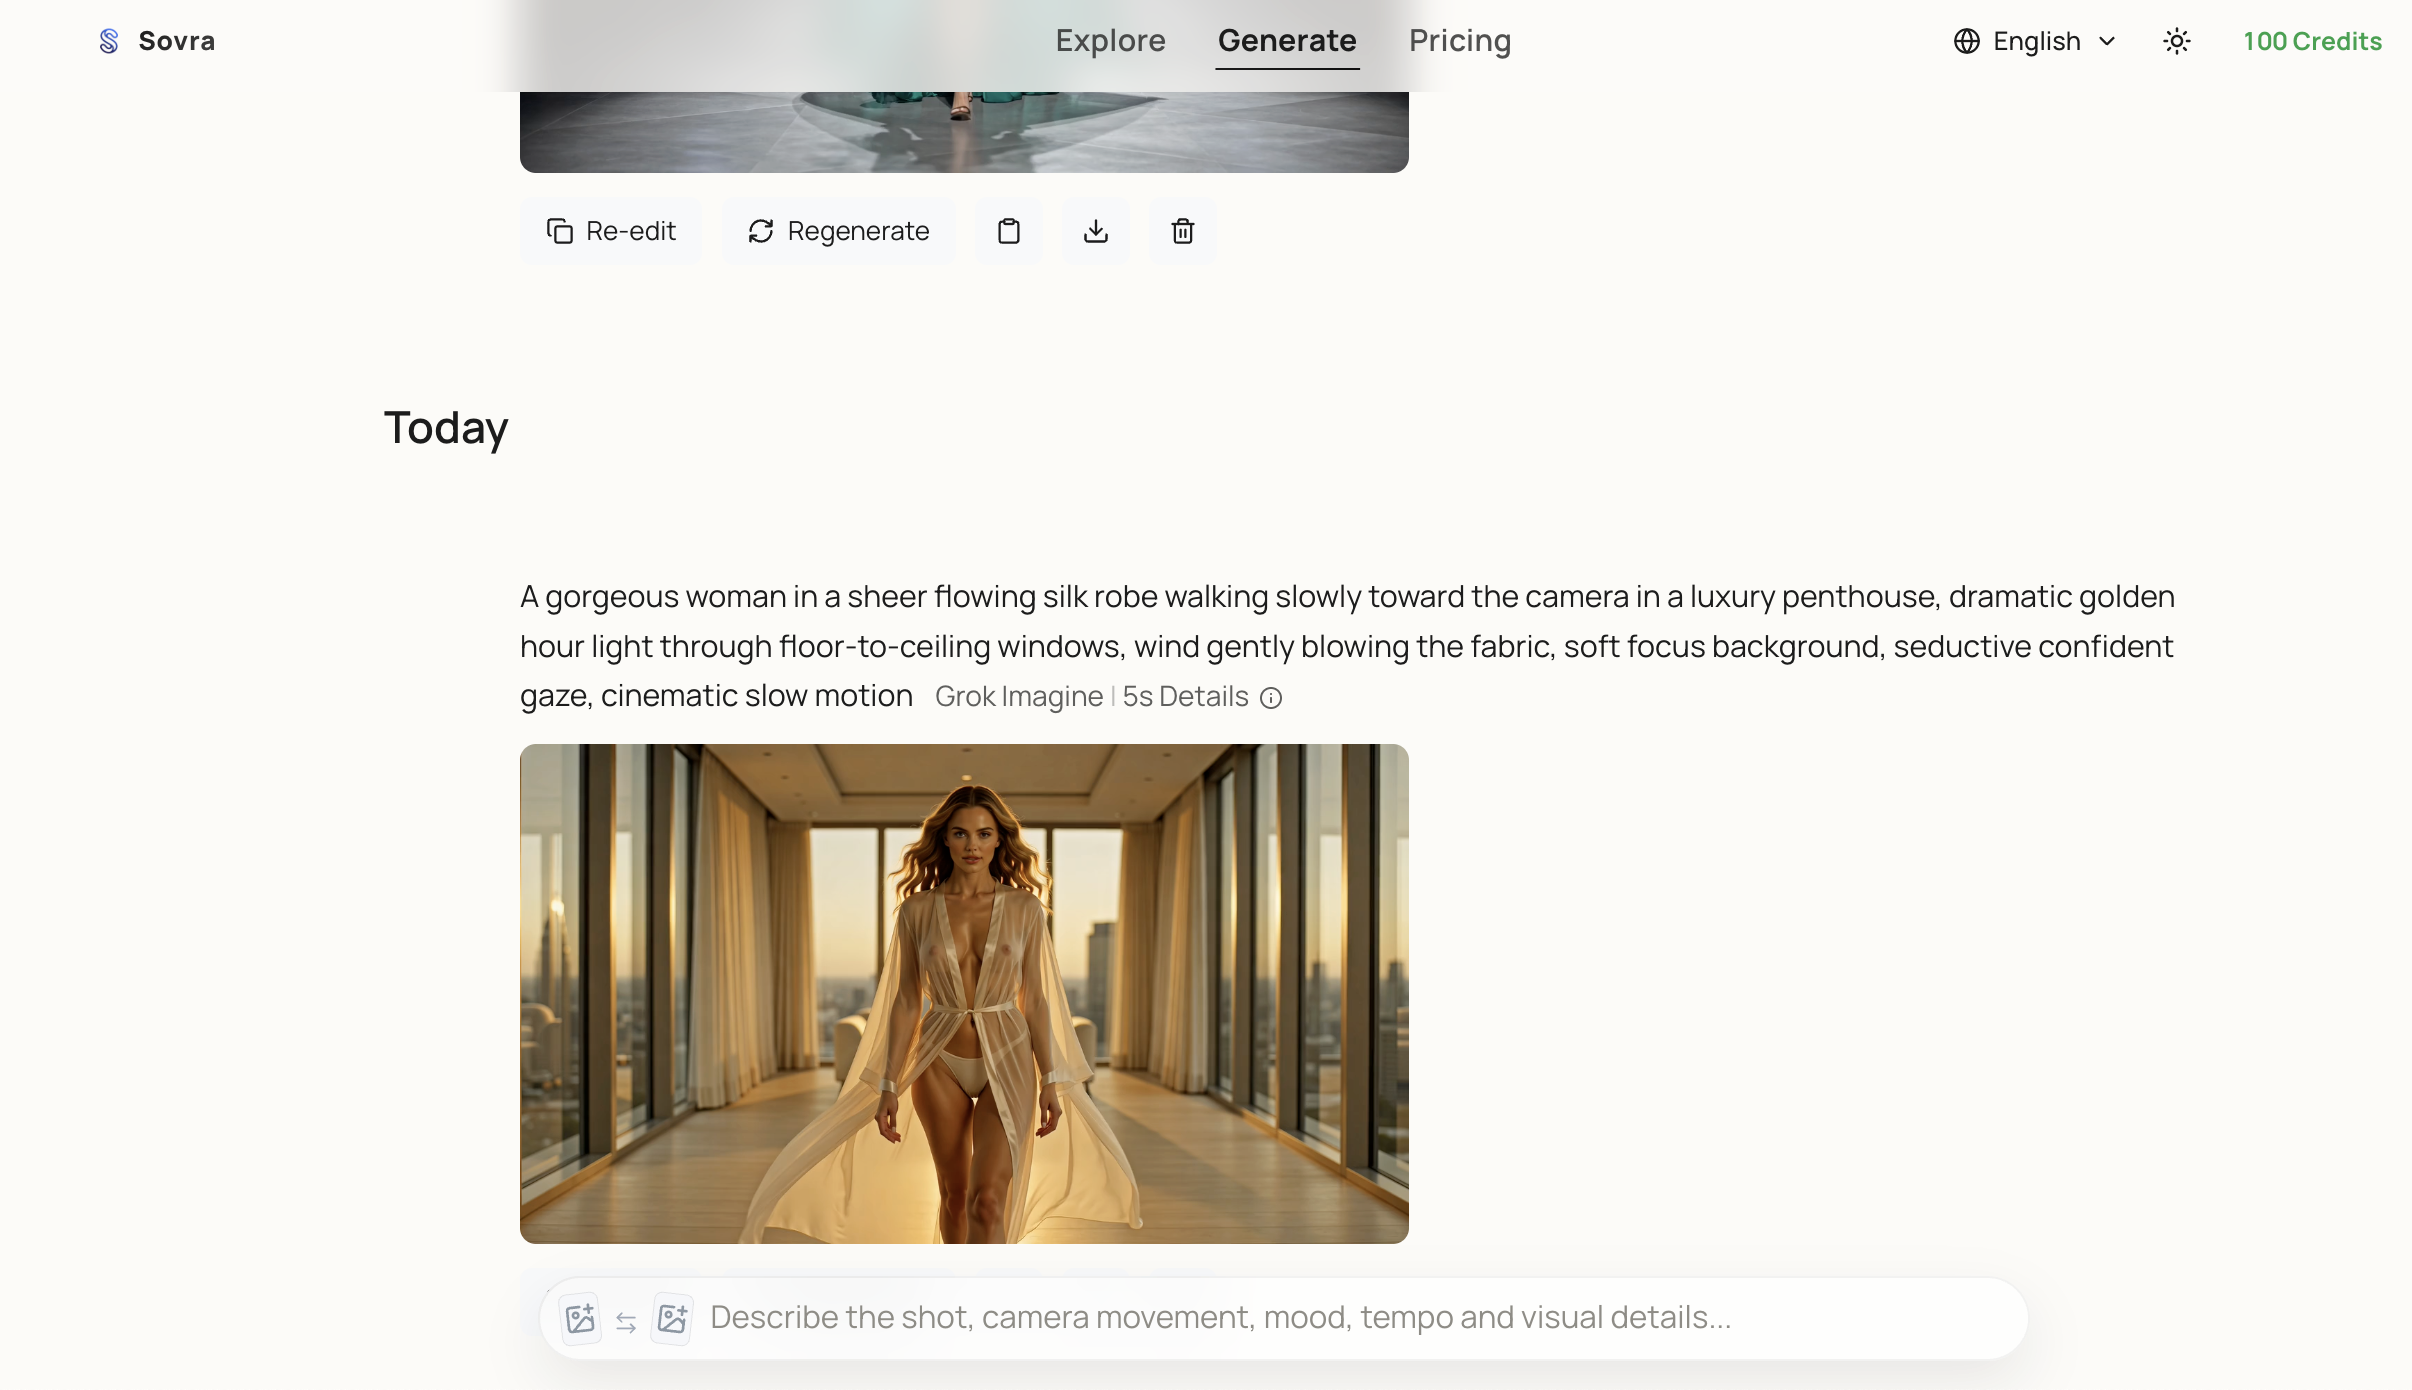Click the globe icon near language selector
Viewport: 2412px width, 1390px height.
click(1966, 40)
